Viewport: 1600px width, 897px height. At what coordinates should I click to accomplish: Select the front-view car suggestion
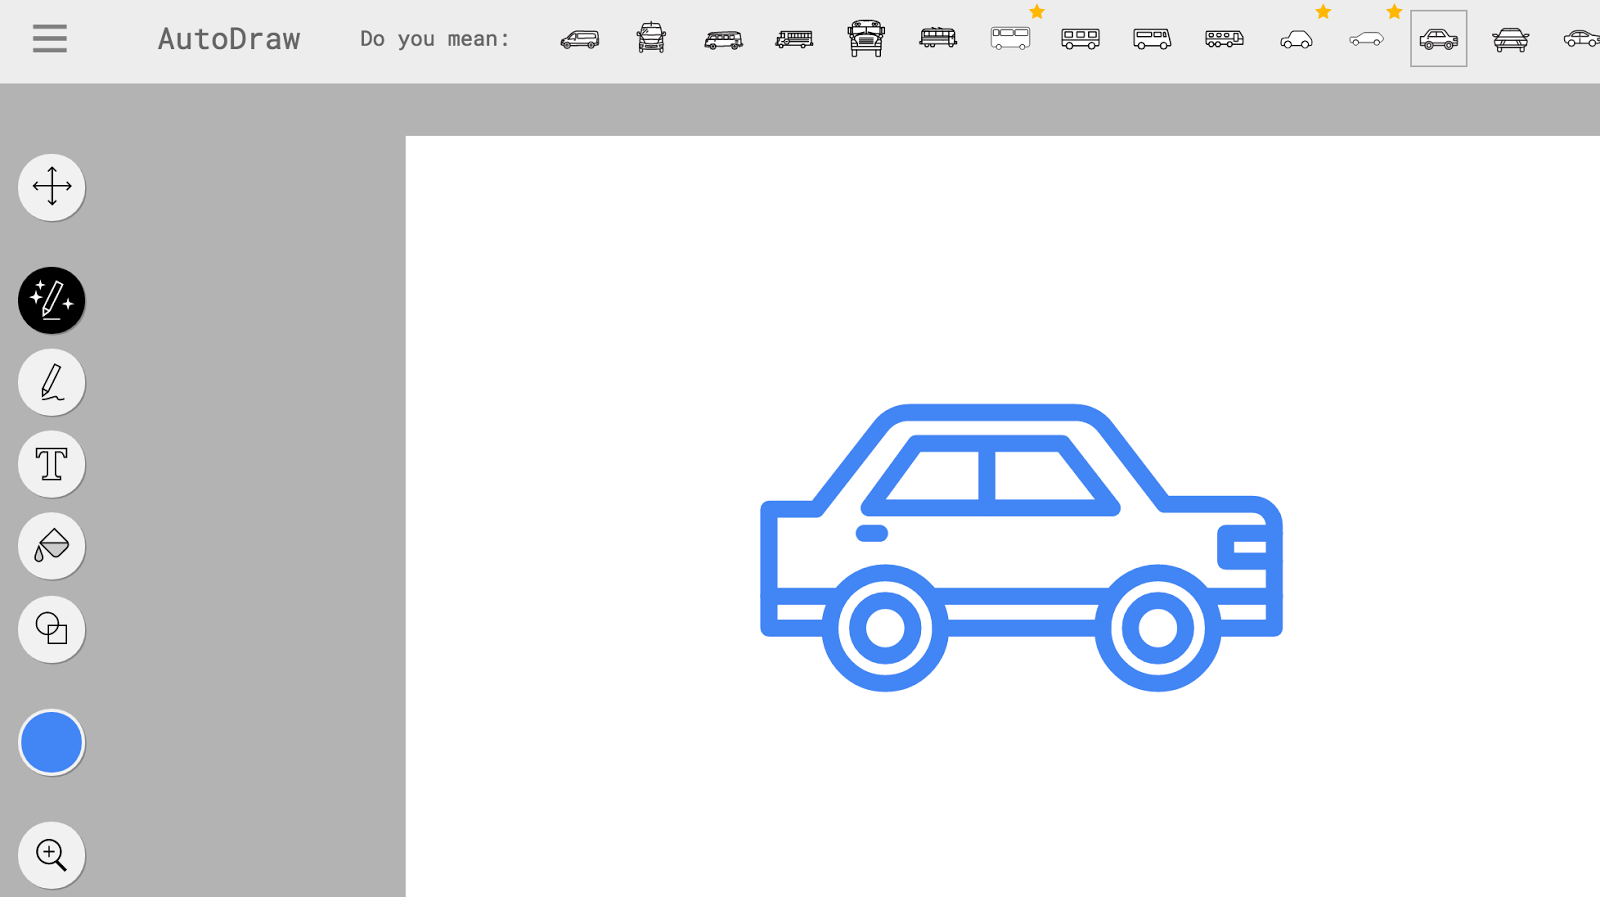(x=1510, y=39)
